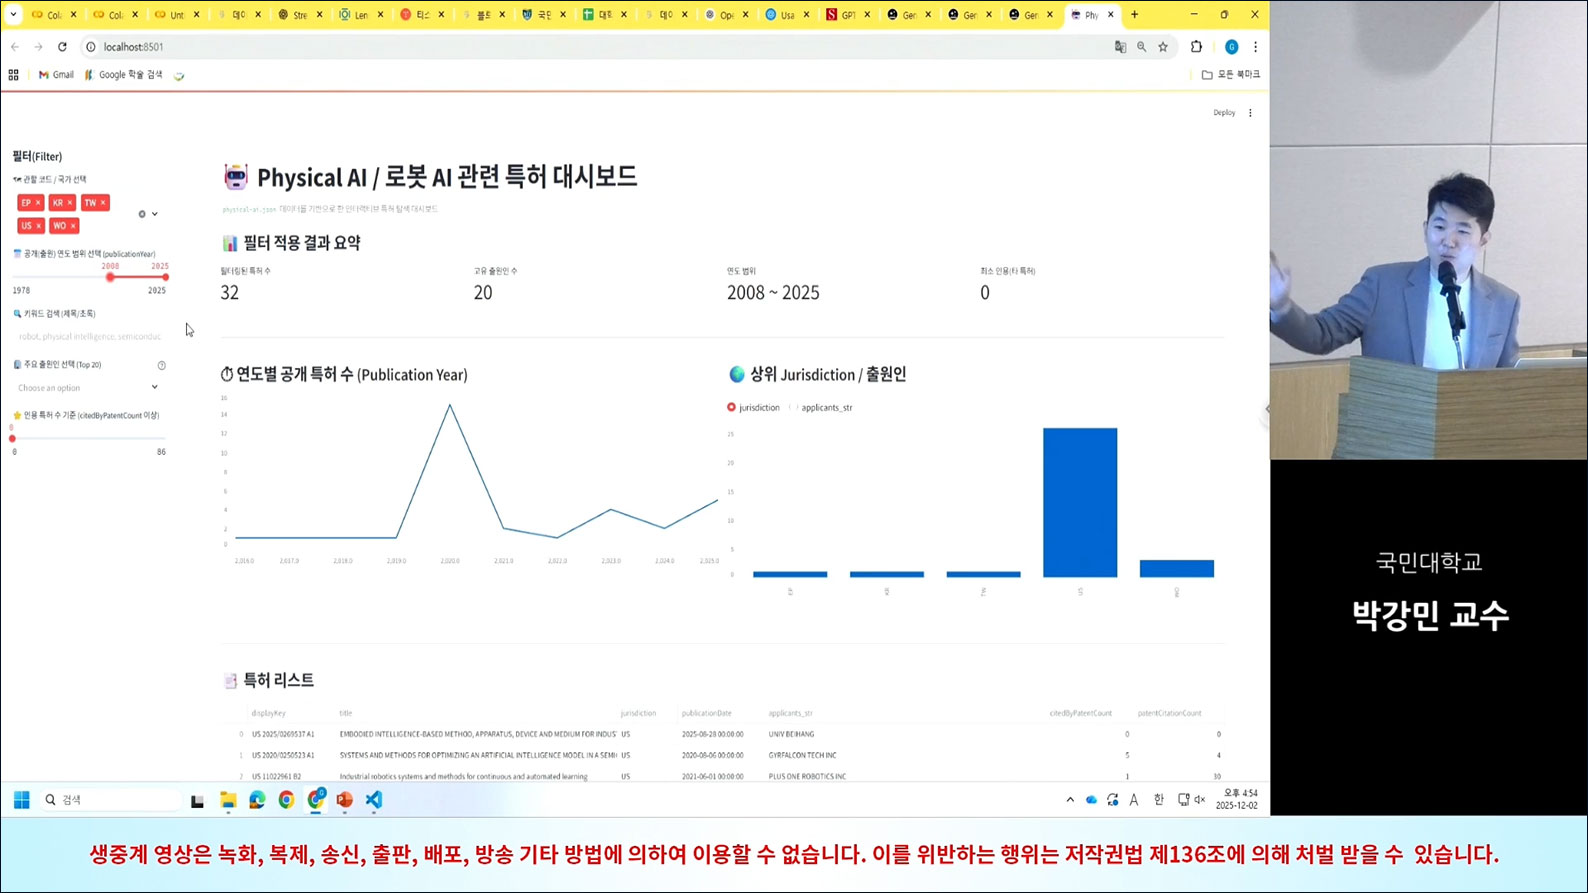Switch to the Stre browser tab
Screen dimensions: 1588x893
297,15
